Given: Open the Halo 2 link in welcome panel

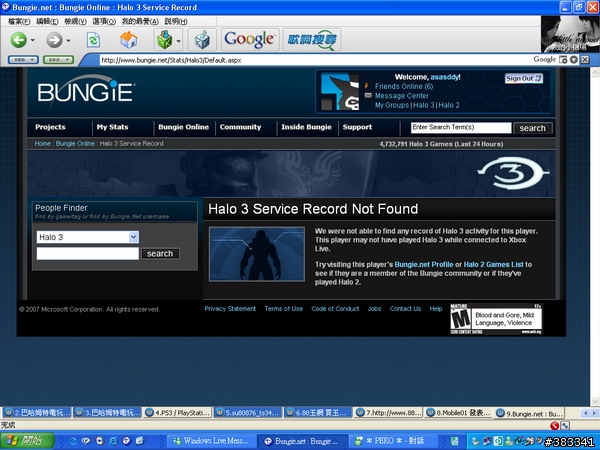Looking at the screenshot, I should pyautogui.click(x=449, y=105).
